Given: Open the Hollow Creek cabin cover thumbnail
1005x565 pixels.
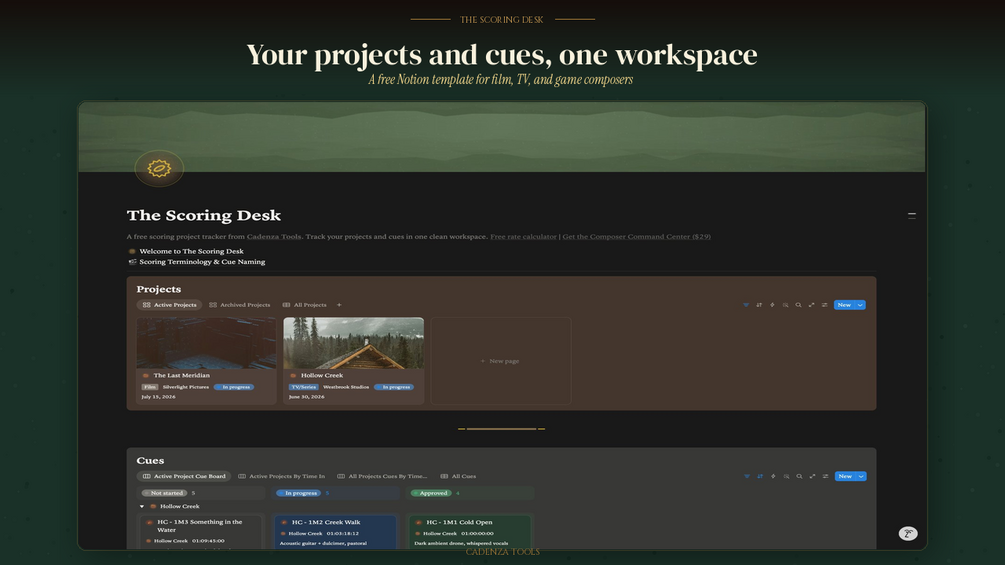Looking at the screenshot, I should (x=353, y=343).
